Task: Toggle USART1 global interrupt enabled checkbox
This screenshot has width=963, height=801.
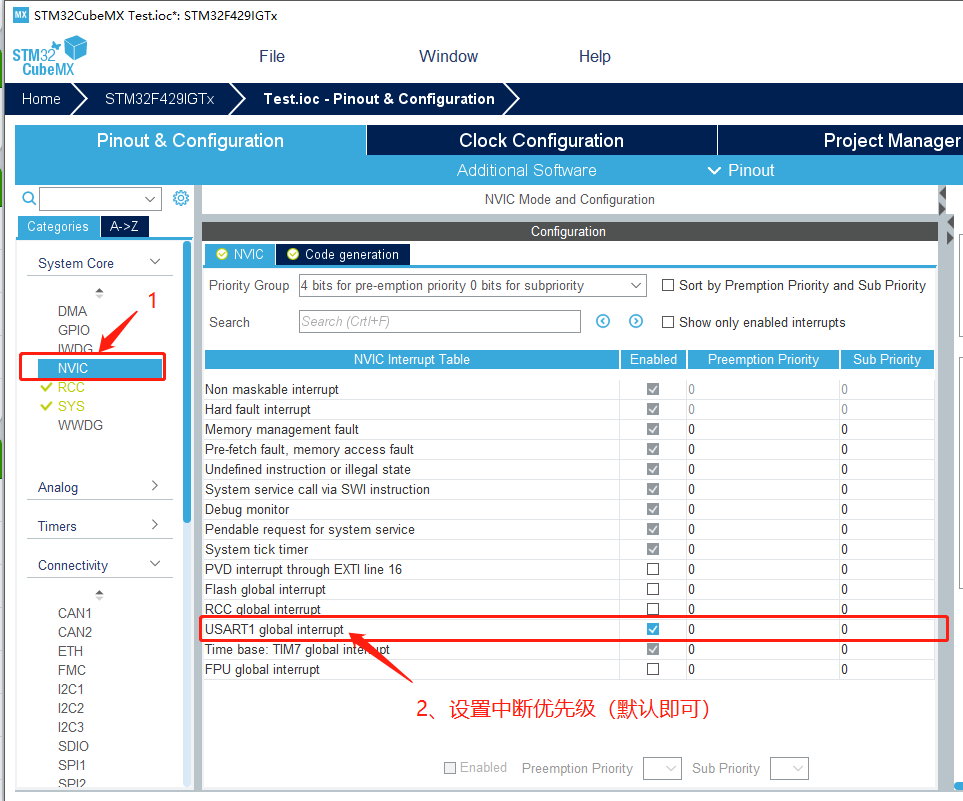Action: [x=653, y=629]
